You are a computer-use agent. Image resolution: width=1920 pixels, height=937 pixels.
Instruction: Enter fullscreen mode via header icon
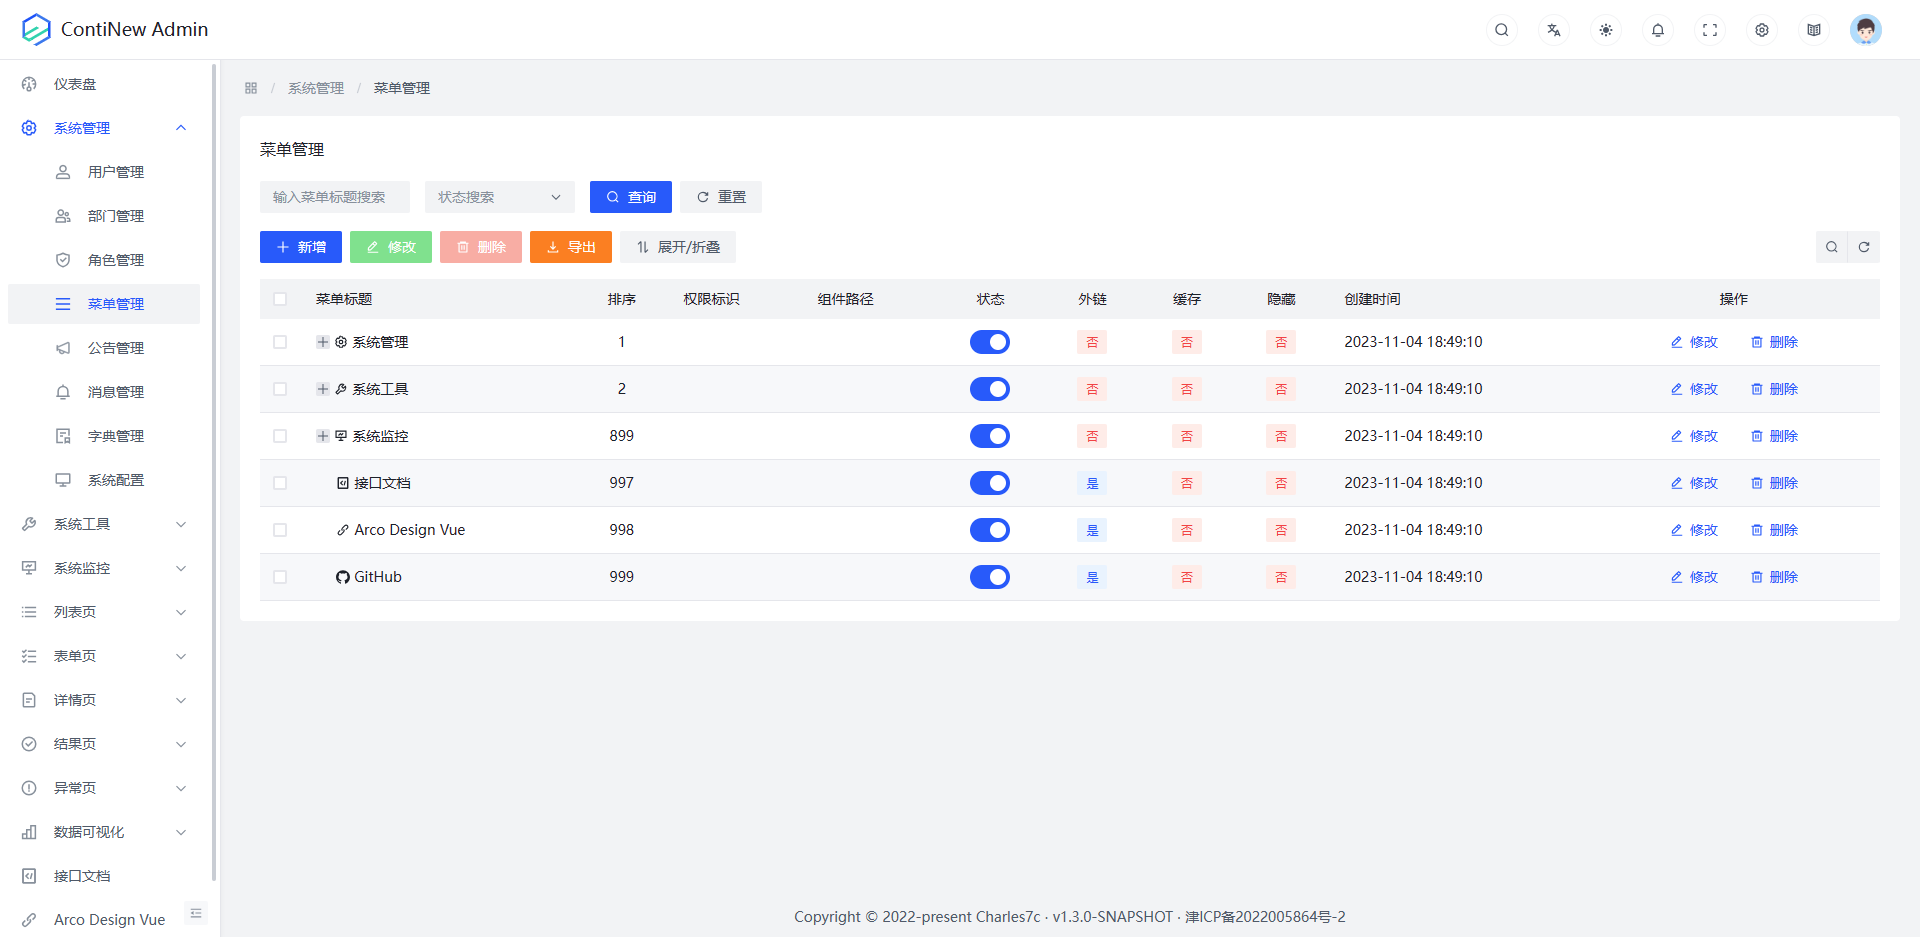pos(1709,30)
